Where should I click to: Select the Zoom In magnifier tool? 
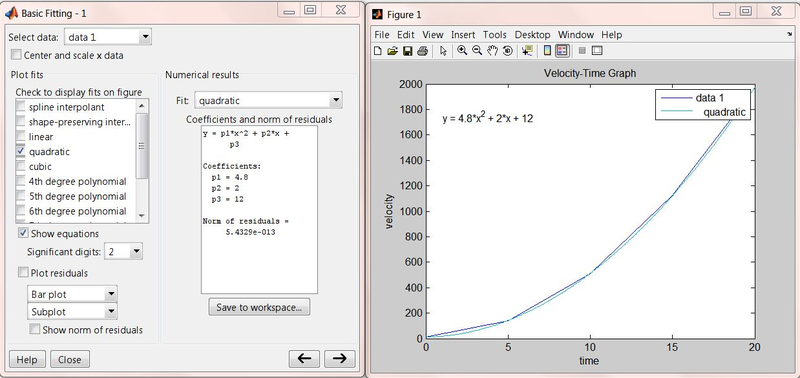coord(462,50)
